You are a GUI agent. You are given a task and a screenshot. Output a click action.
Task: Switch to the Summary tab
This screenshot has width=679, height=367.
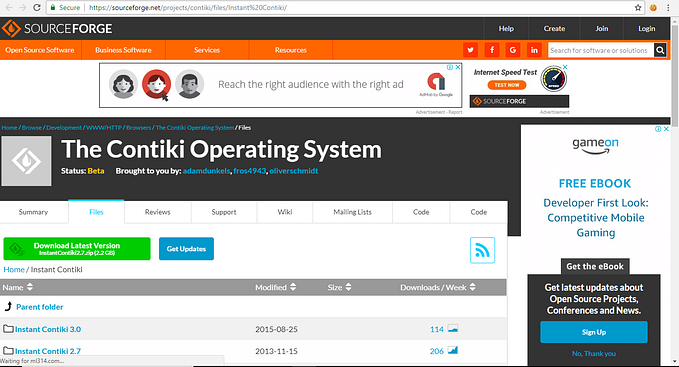point(33,212)
